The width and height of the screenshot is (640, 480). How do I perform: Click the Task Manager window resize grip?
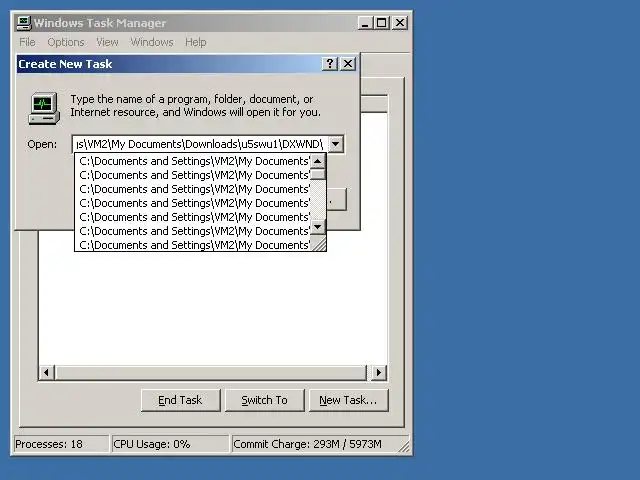[x=404, y=446]
